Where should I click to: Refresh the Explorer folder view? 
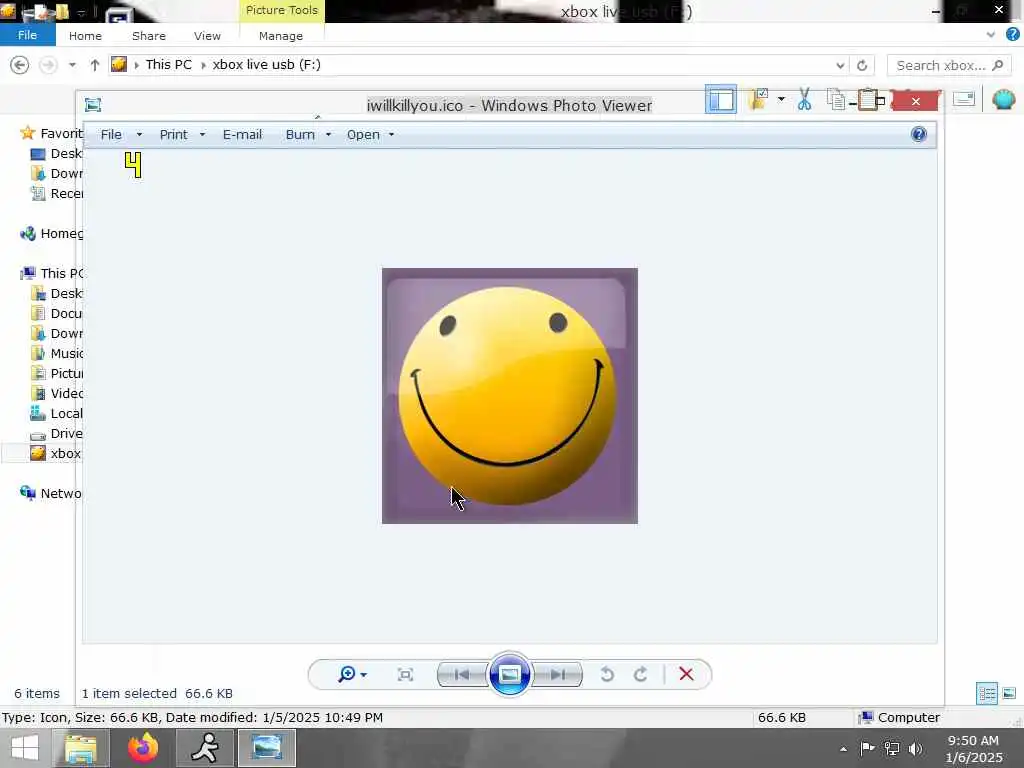[x=862, y=65]
